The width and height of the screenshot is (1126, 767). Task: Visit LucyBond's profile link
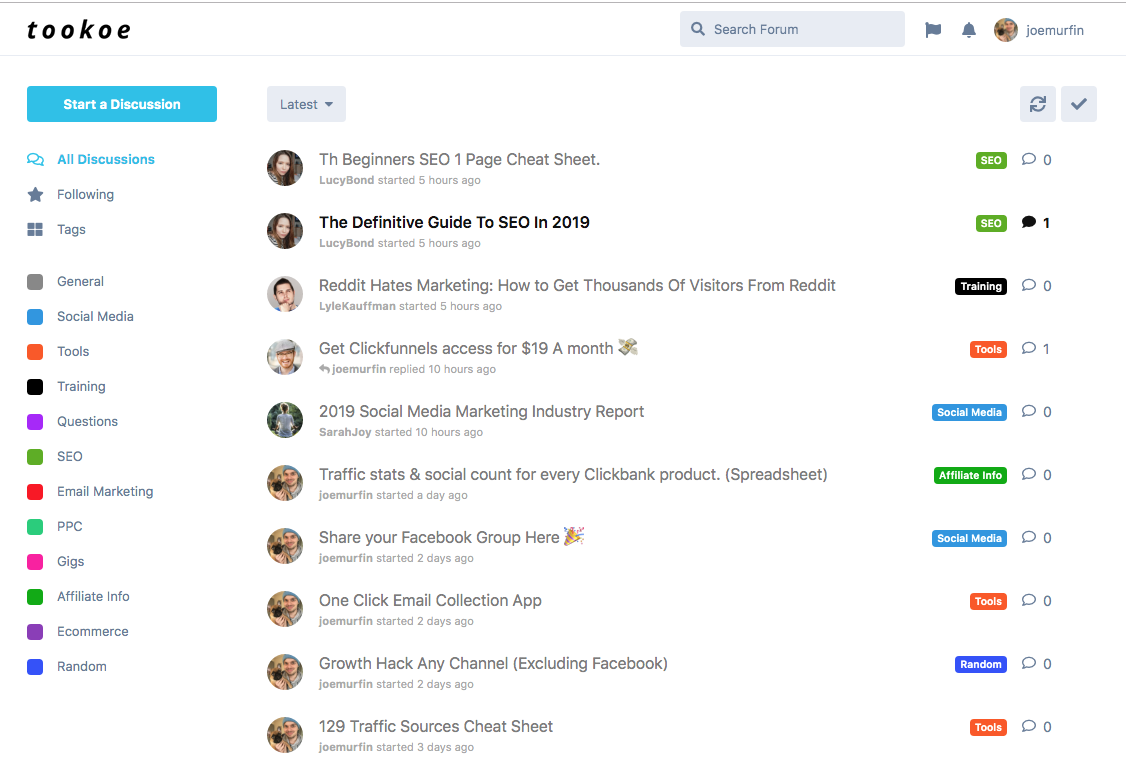(x=346, y=180)
